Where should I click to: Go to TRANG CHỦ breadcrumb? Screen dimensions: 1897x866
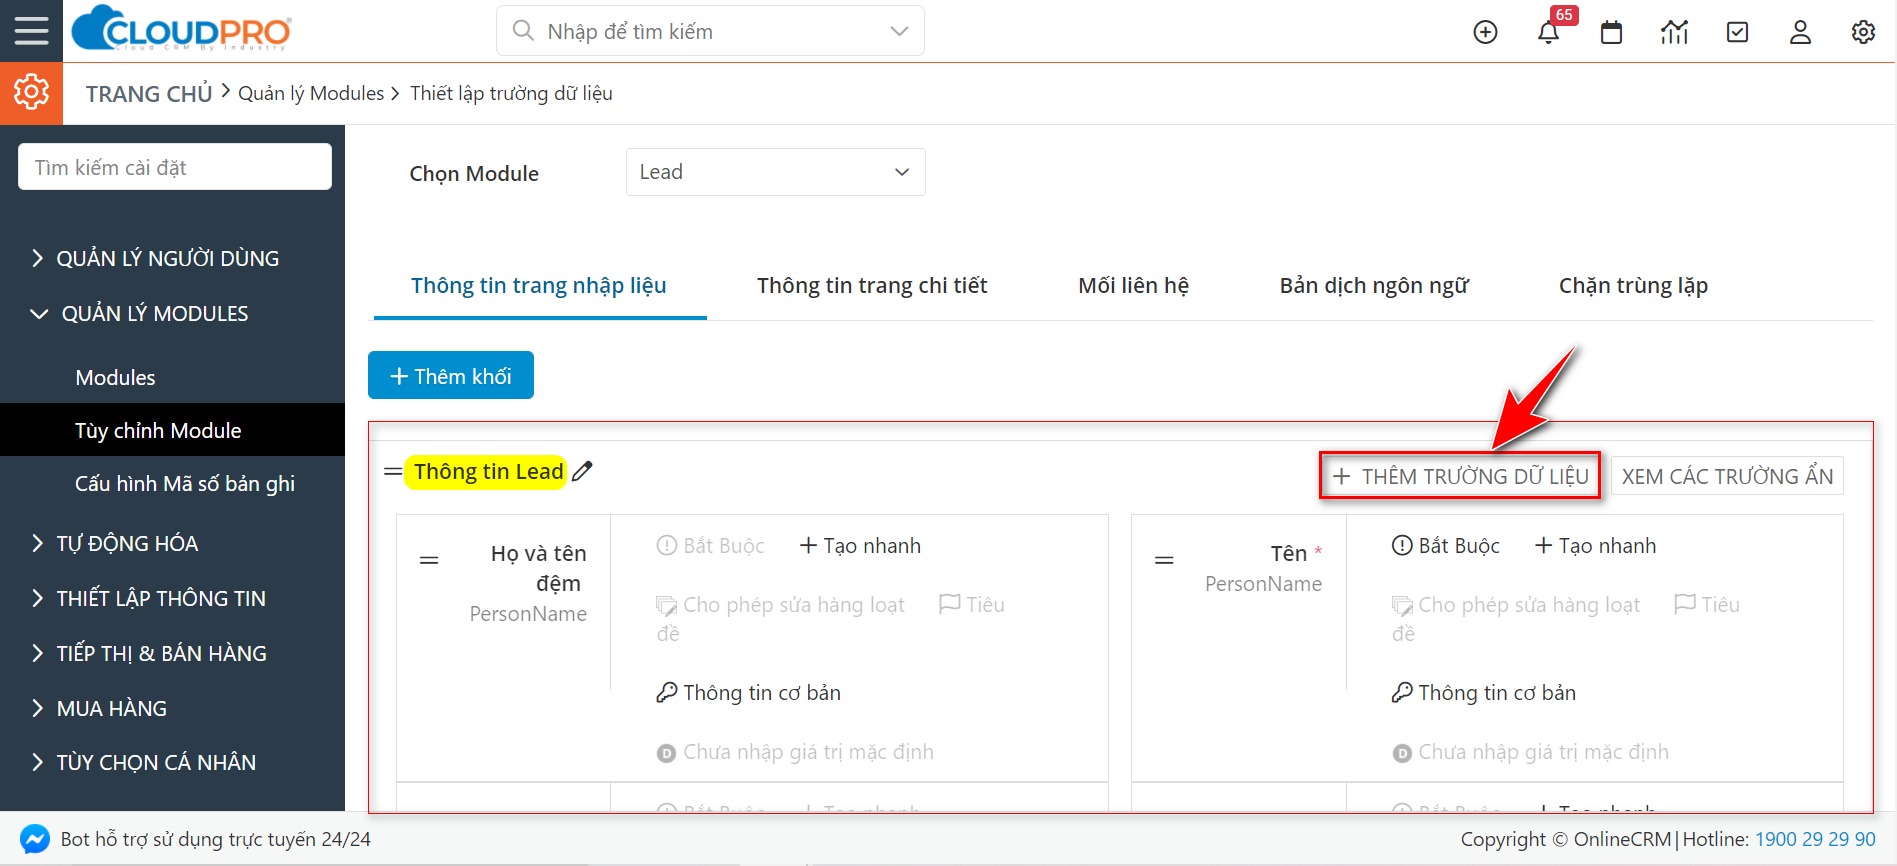pyautogui.click(x=149, y=94)
